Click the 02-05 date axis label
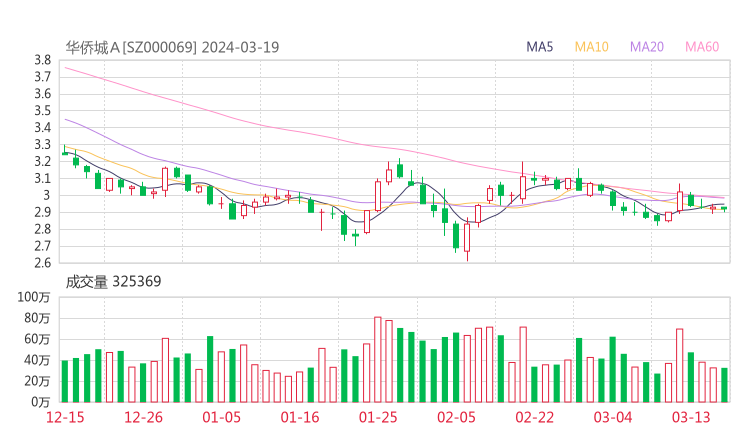The height and width of the screenshot is (440, 740). click(456, 417)
